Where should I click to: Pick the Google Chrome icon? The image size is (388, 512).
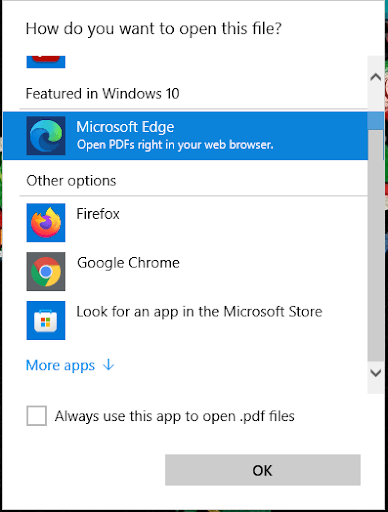coord(46,271)
